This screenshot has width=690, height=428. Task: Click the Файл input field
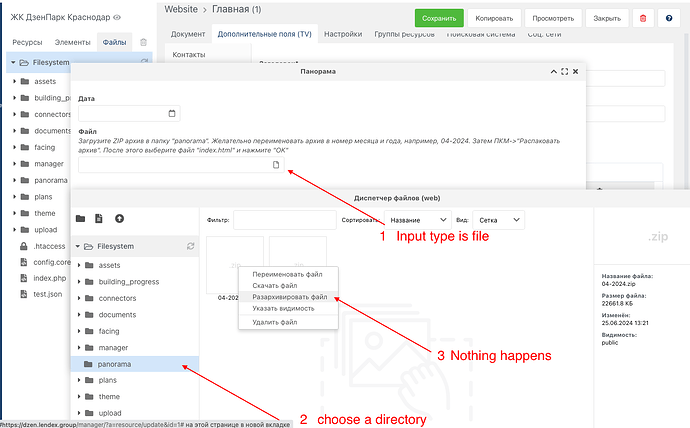(181, 165)
